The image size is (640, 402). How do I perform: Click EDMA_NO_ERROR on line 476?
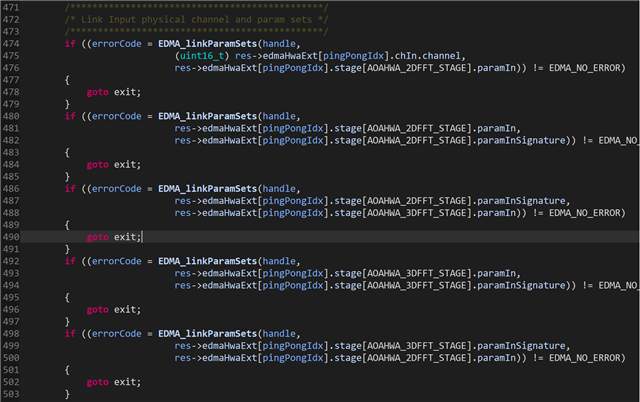pos(584,68)
